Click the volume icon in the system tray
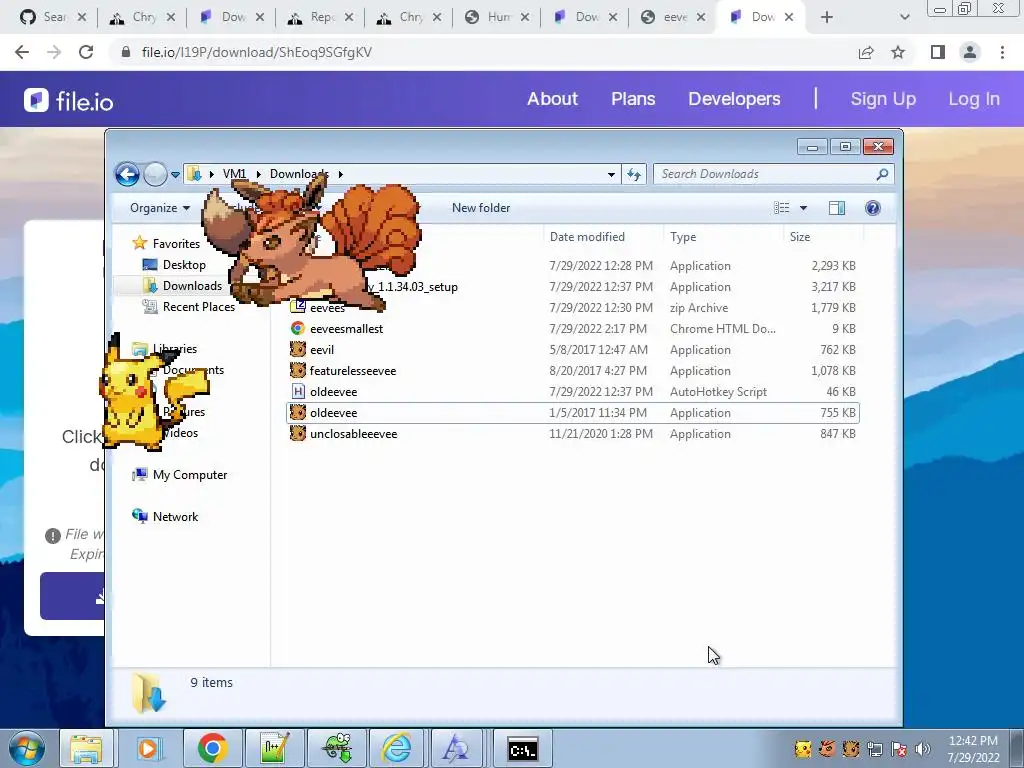Viewport: 1024px width, 768px height. (922, 749)
